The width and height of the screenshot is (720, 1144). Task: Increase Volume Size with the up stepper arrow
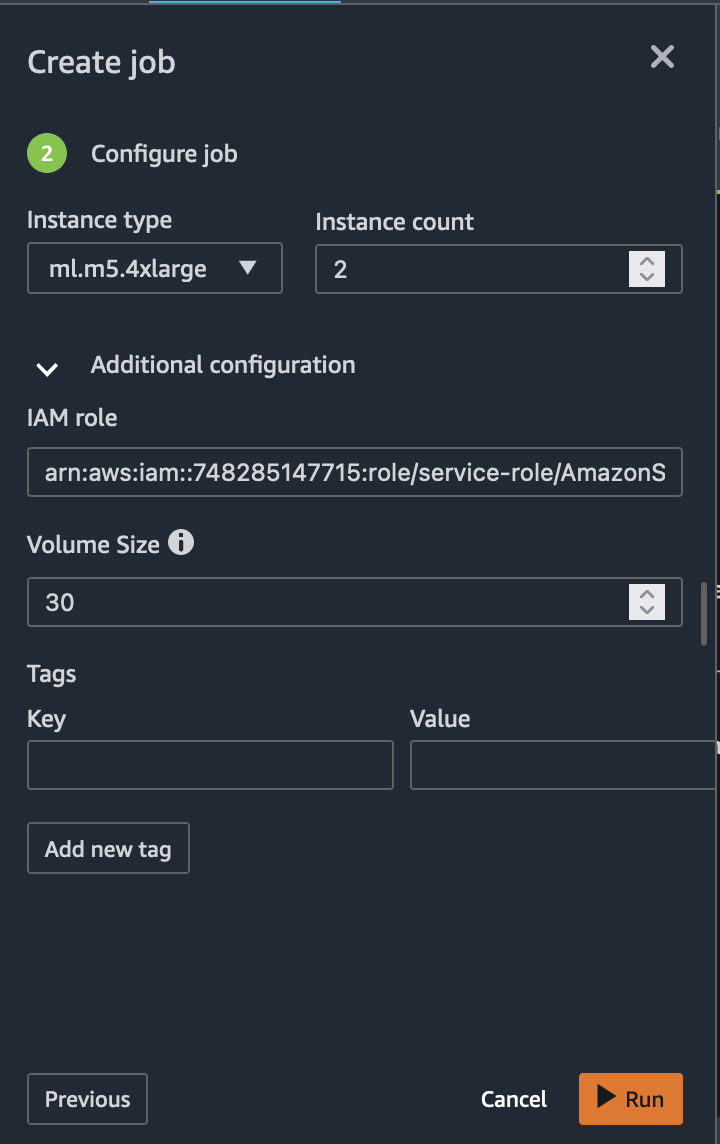click(647, 595)
